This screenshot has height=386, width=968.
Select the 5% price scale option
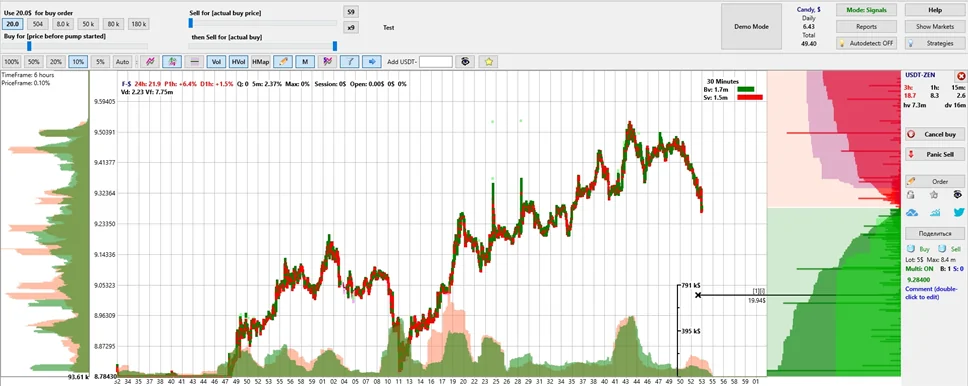(99, 62)
